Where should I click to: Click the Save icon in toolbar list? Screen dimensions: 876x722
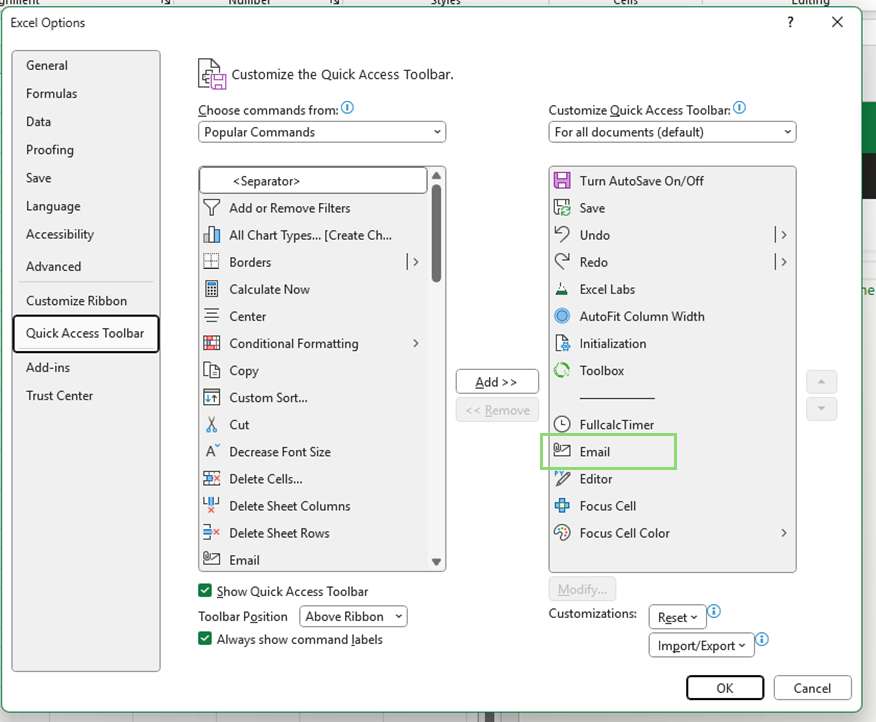click(562, 208)
